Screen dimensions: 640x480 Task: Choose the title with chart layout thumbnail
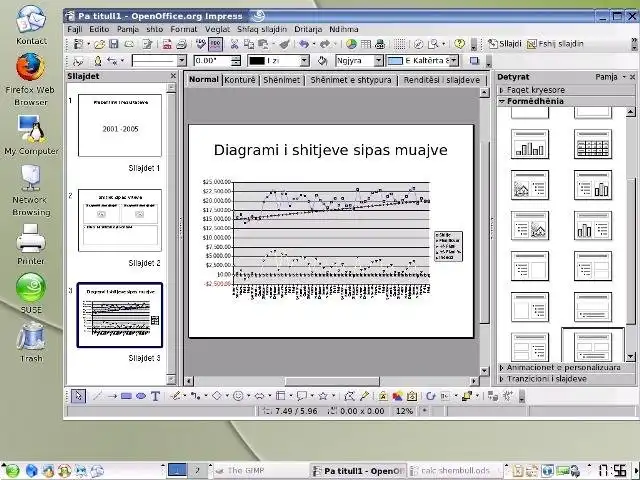tap(529, 144)
